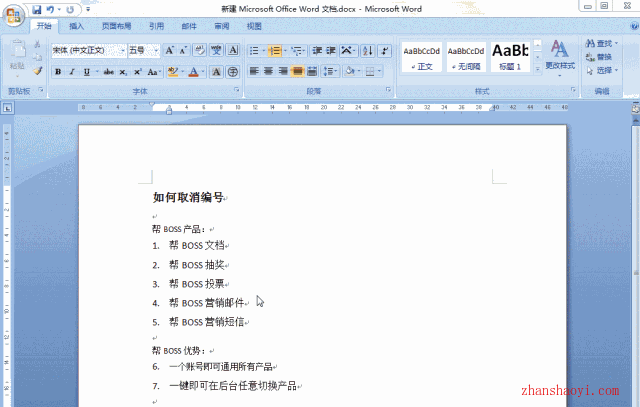Apply the 标题 1 style

point(510,57)
